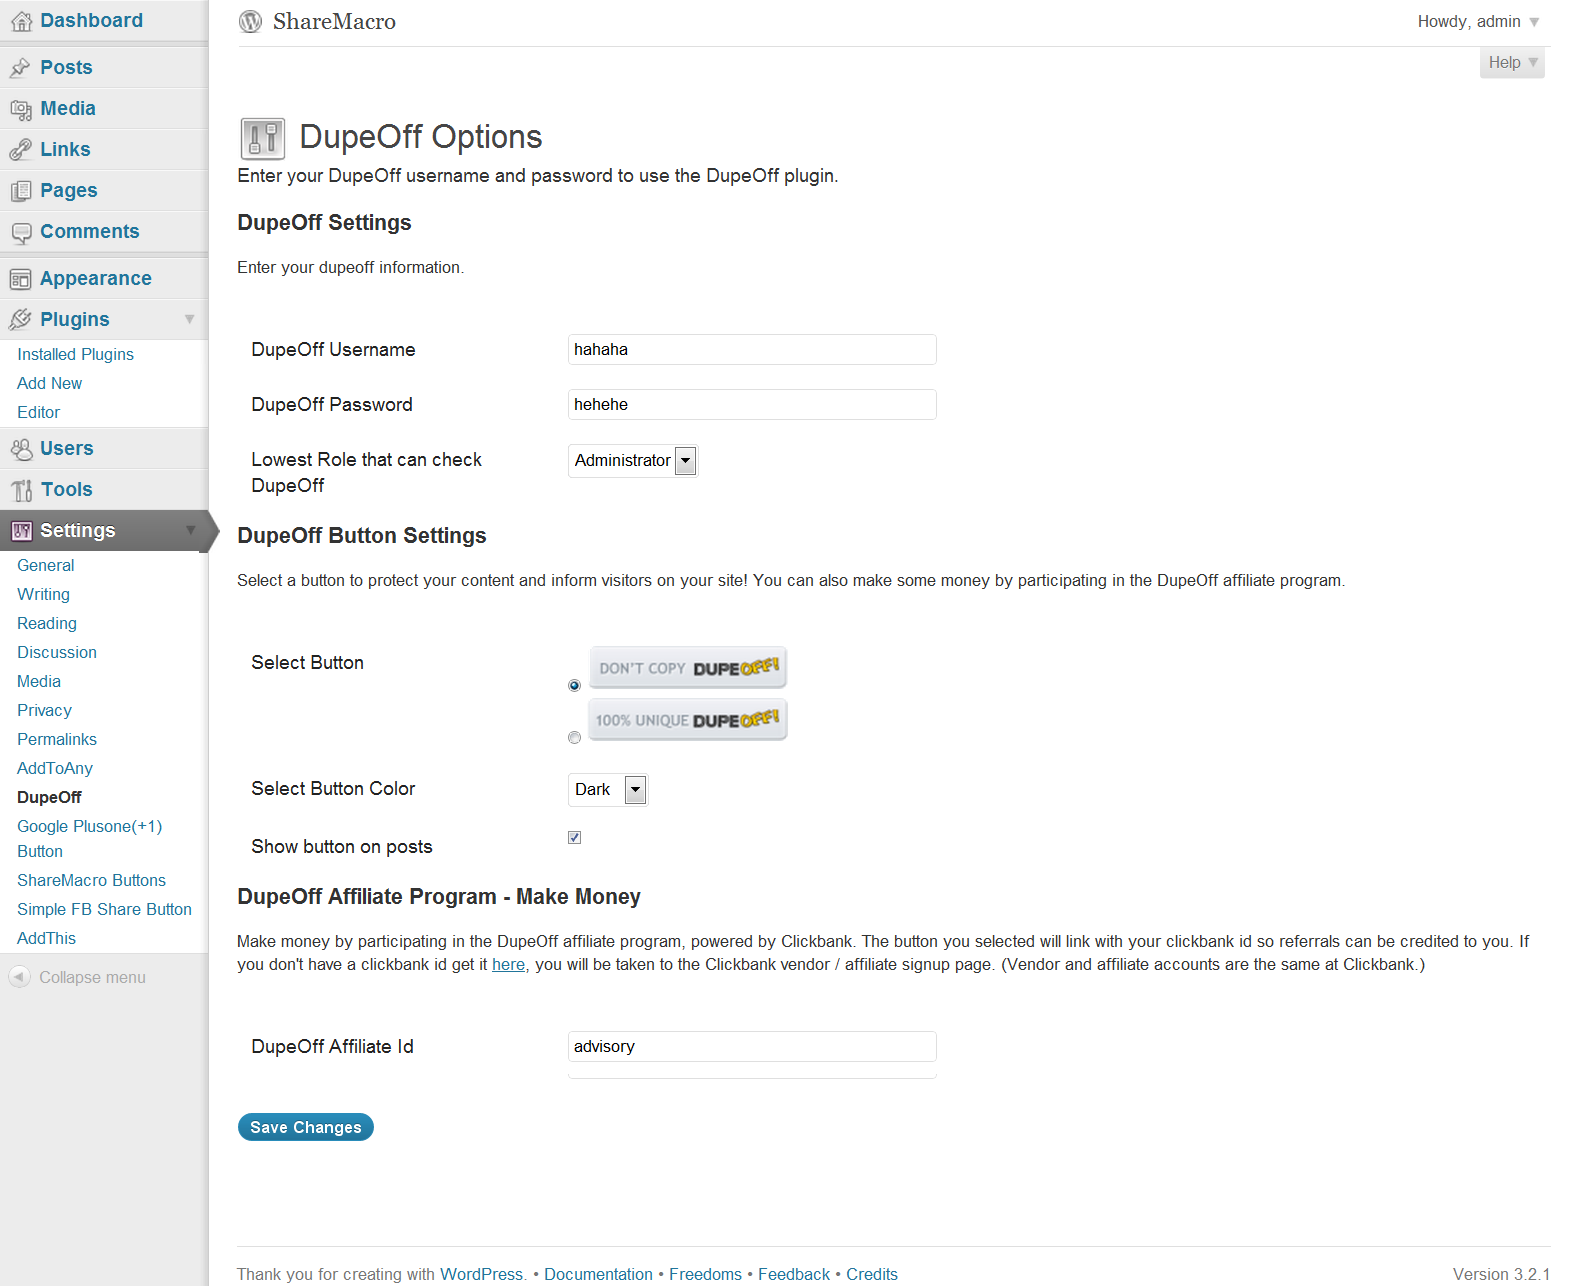Viewport: 1579px width, 1286px height.
Task: Click the Appearance icon in sidebar
Action: [21, 279]
